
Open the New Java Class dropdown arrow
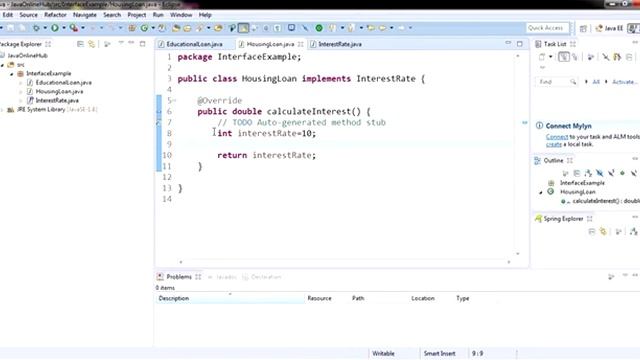tap(153, 28)
